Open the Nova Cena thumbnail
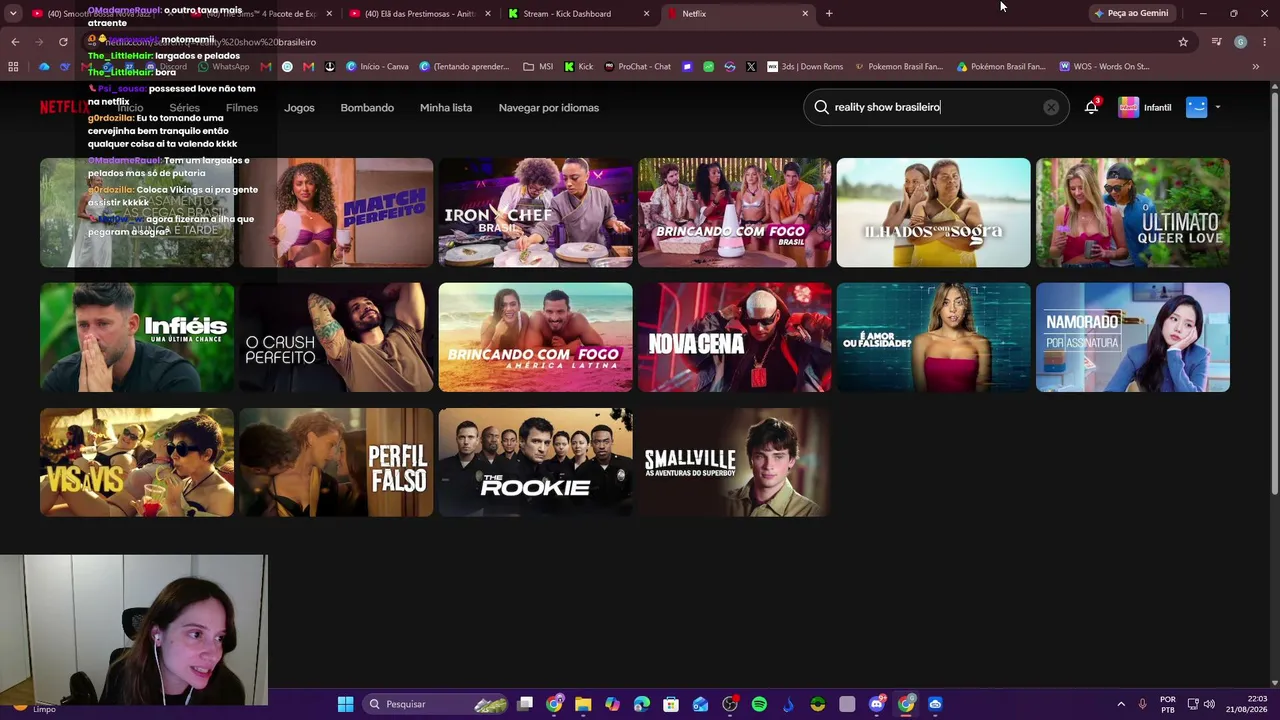 (734, 337)
